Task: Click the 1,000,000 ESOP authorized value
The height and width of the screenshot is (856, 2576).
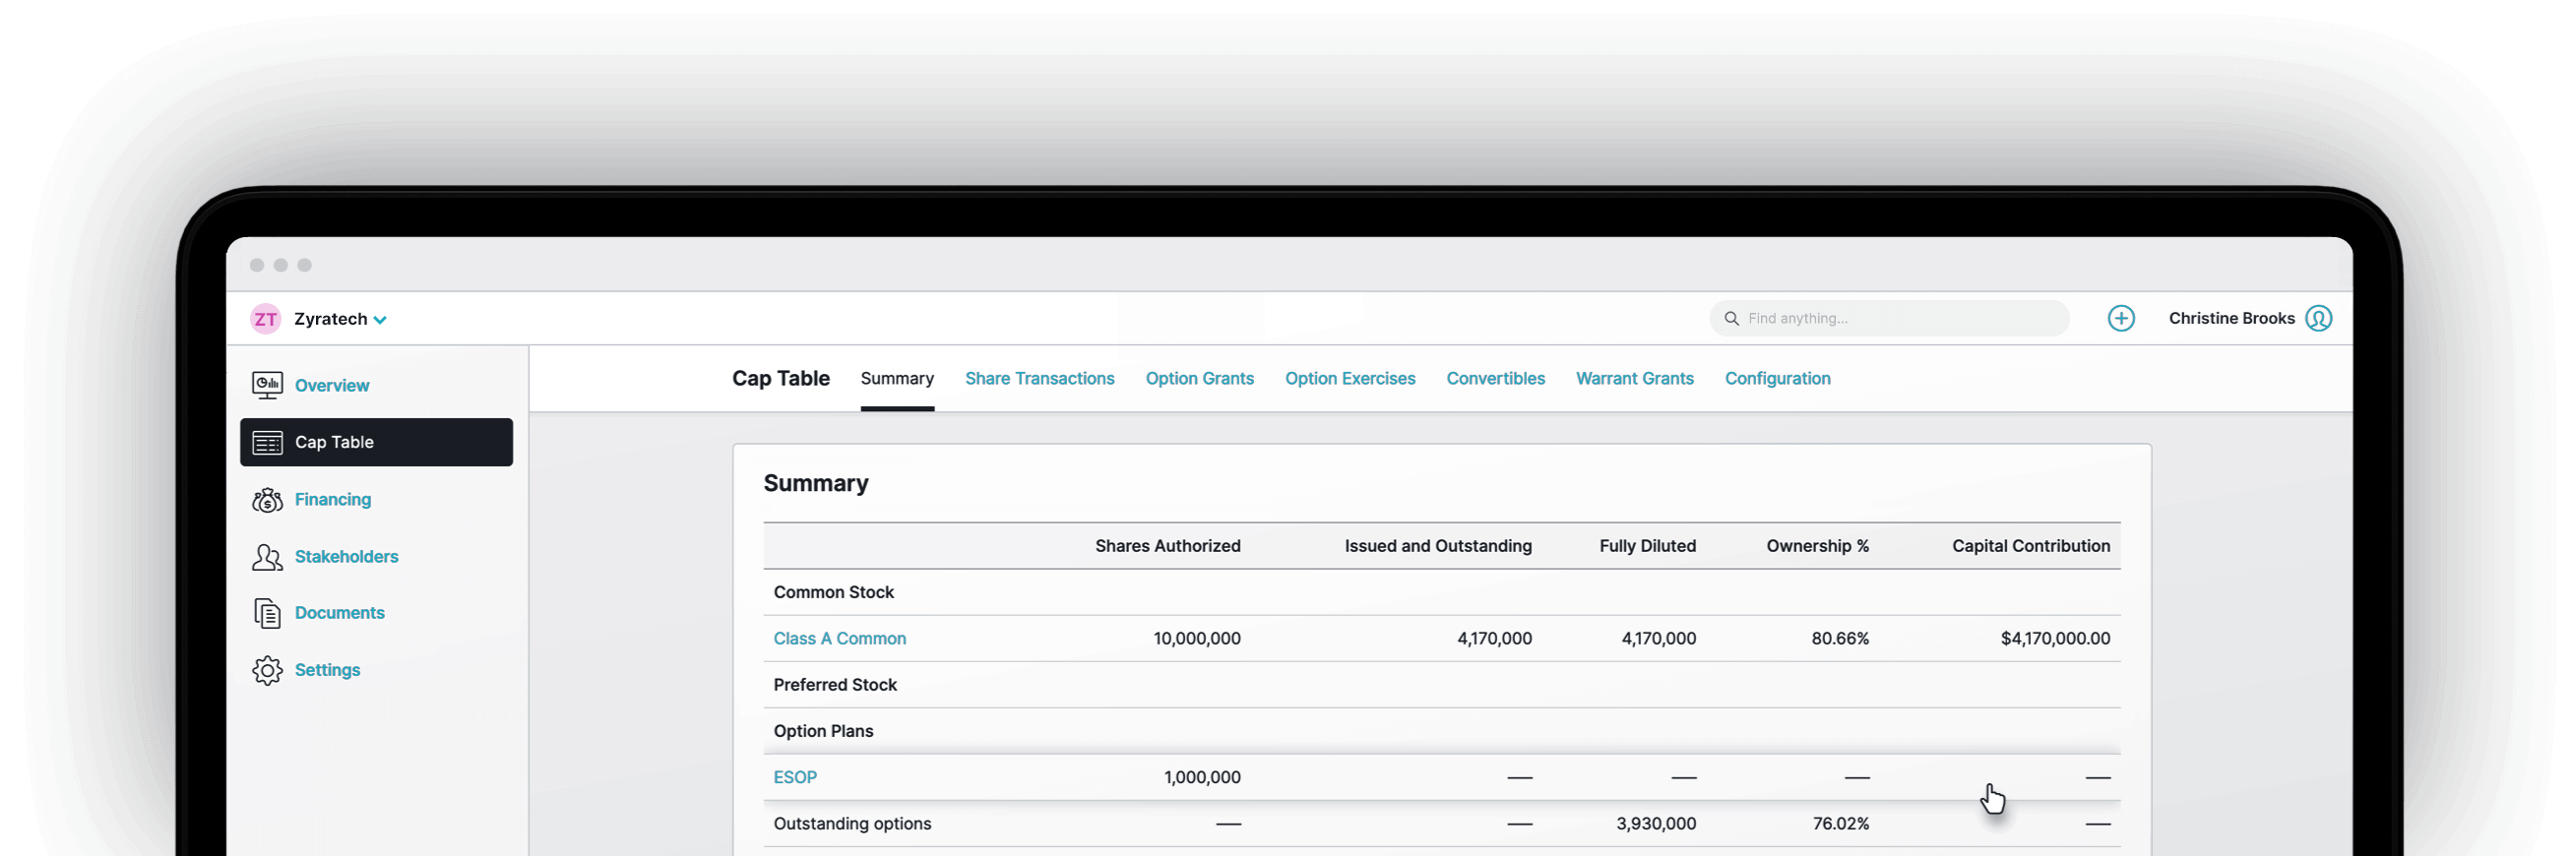Action: pos(1201,777)
